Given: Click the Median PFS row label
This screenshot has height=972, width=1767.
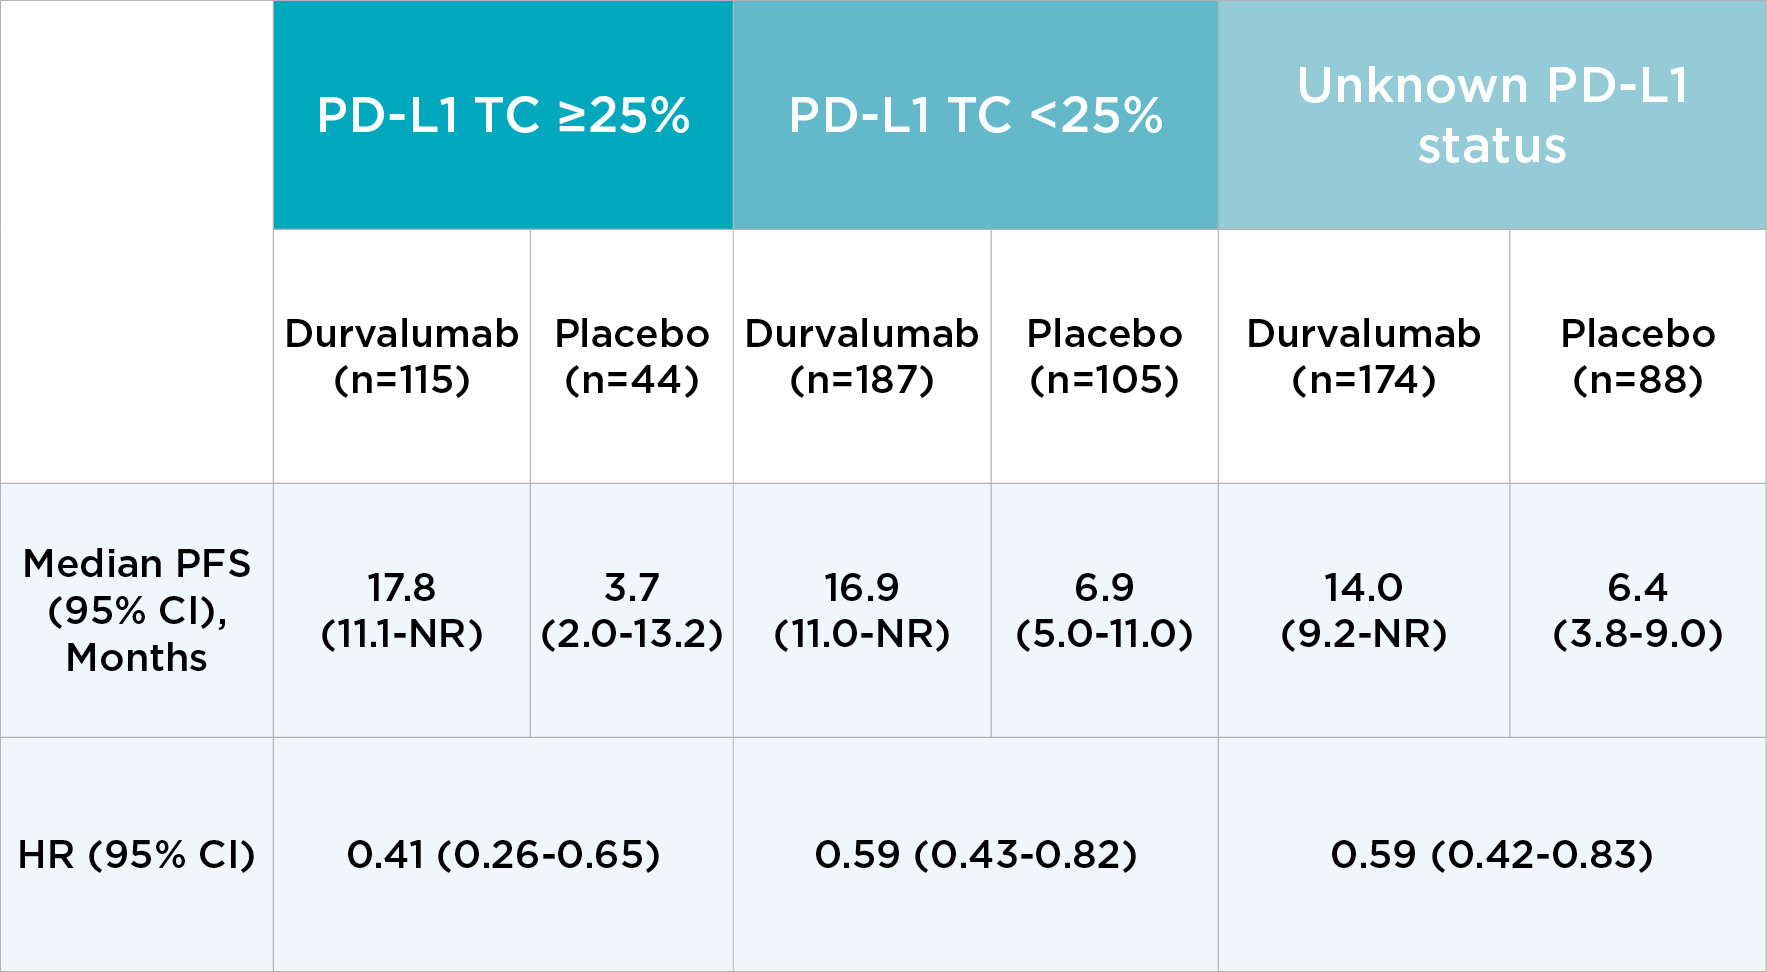Looking at the screenshot, I should [x=137, y=610].
